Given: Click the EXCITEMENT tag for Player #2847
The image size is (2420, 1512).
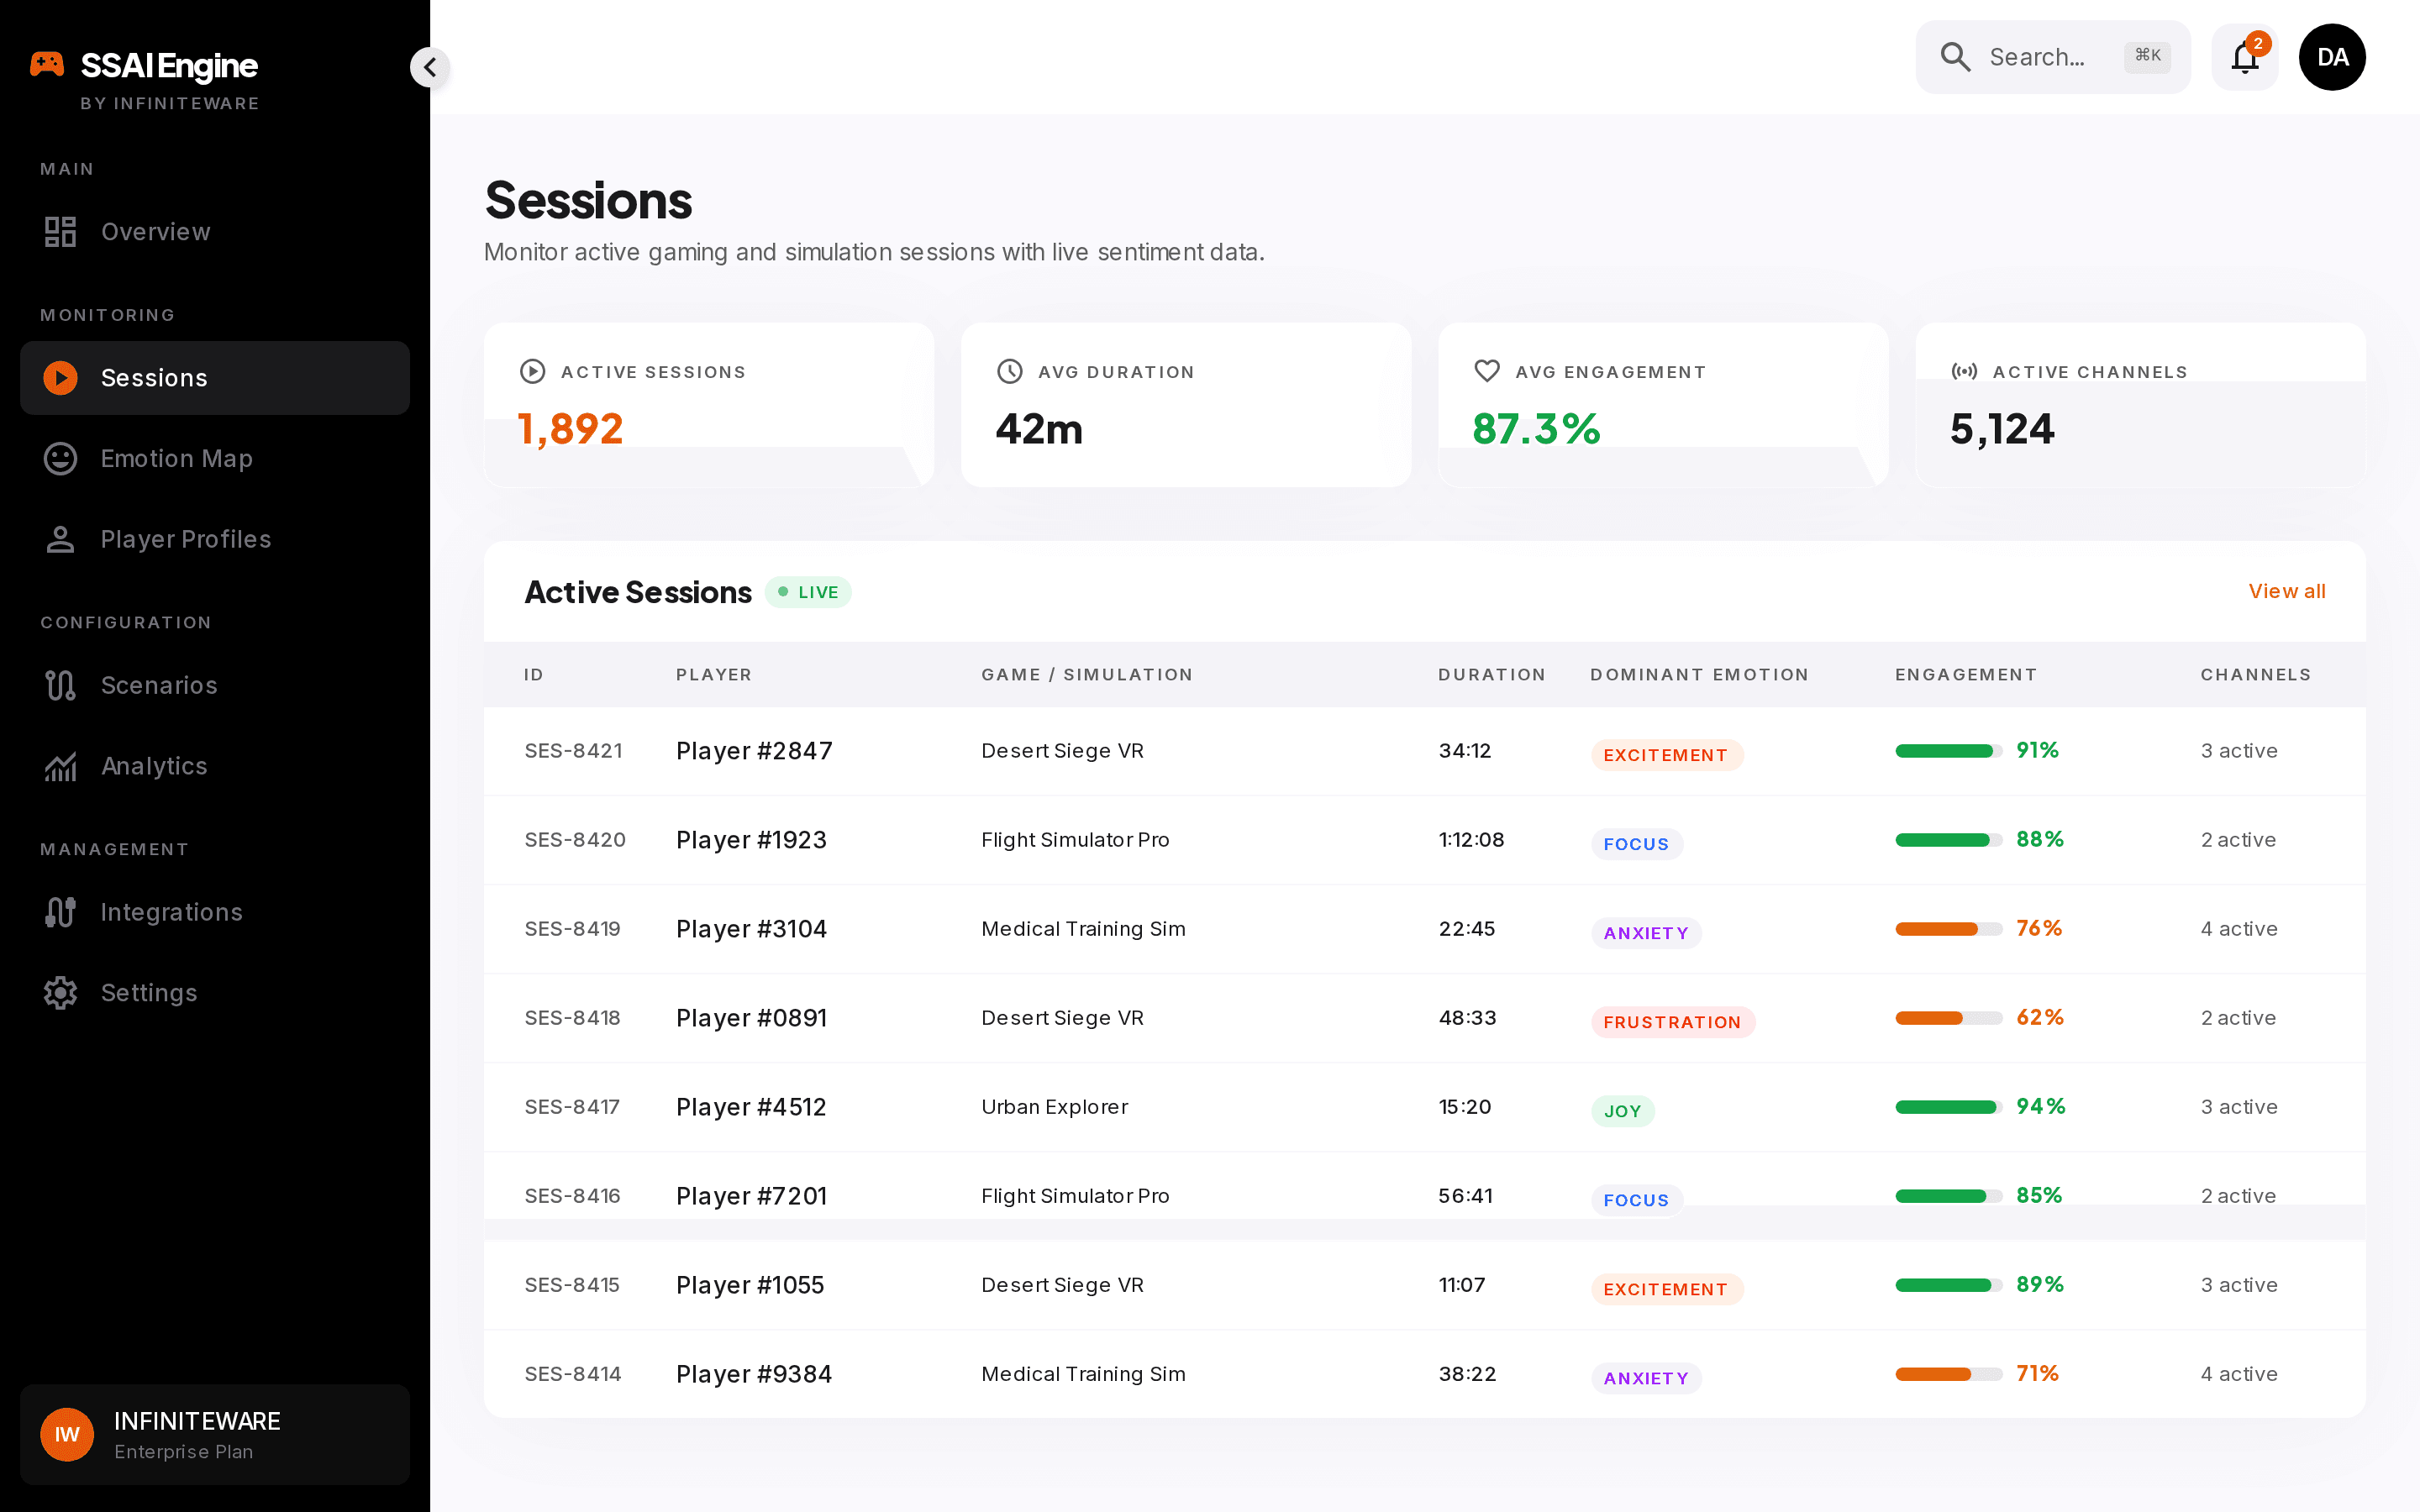Looking at the screenshot, I should (x=1666, y=755).
